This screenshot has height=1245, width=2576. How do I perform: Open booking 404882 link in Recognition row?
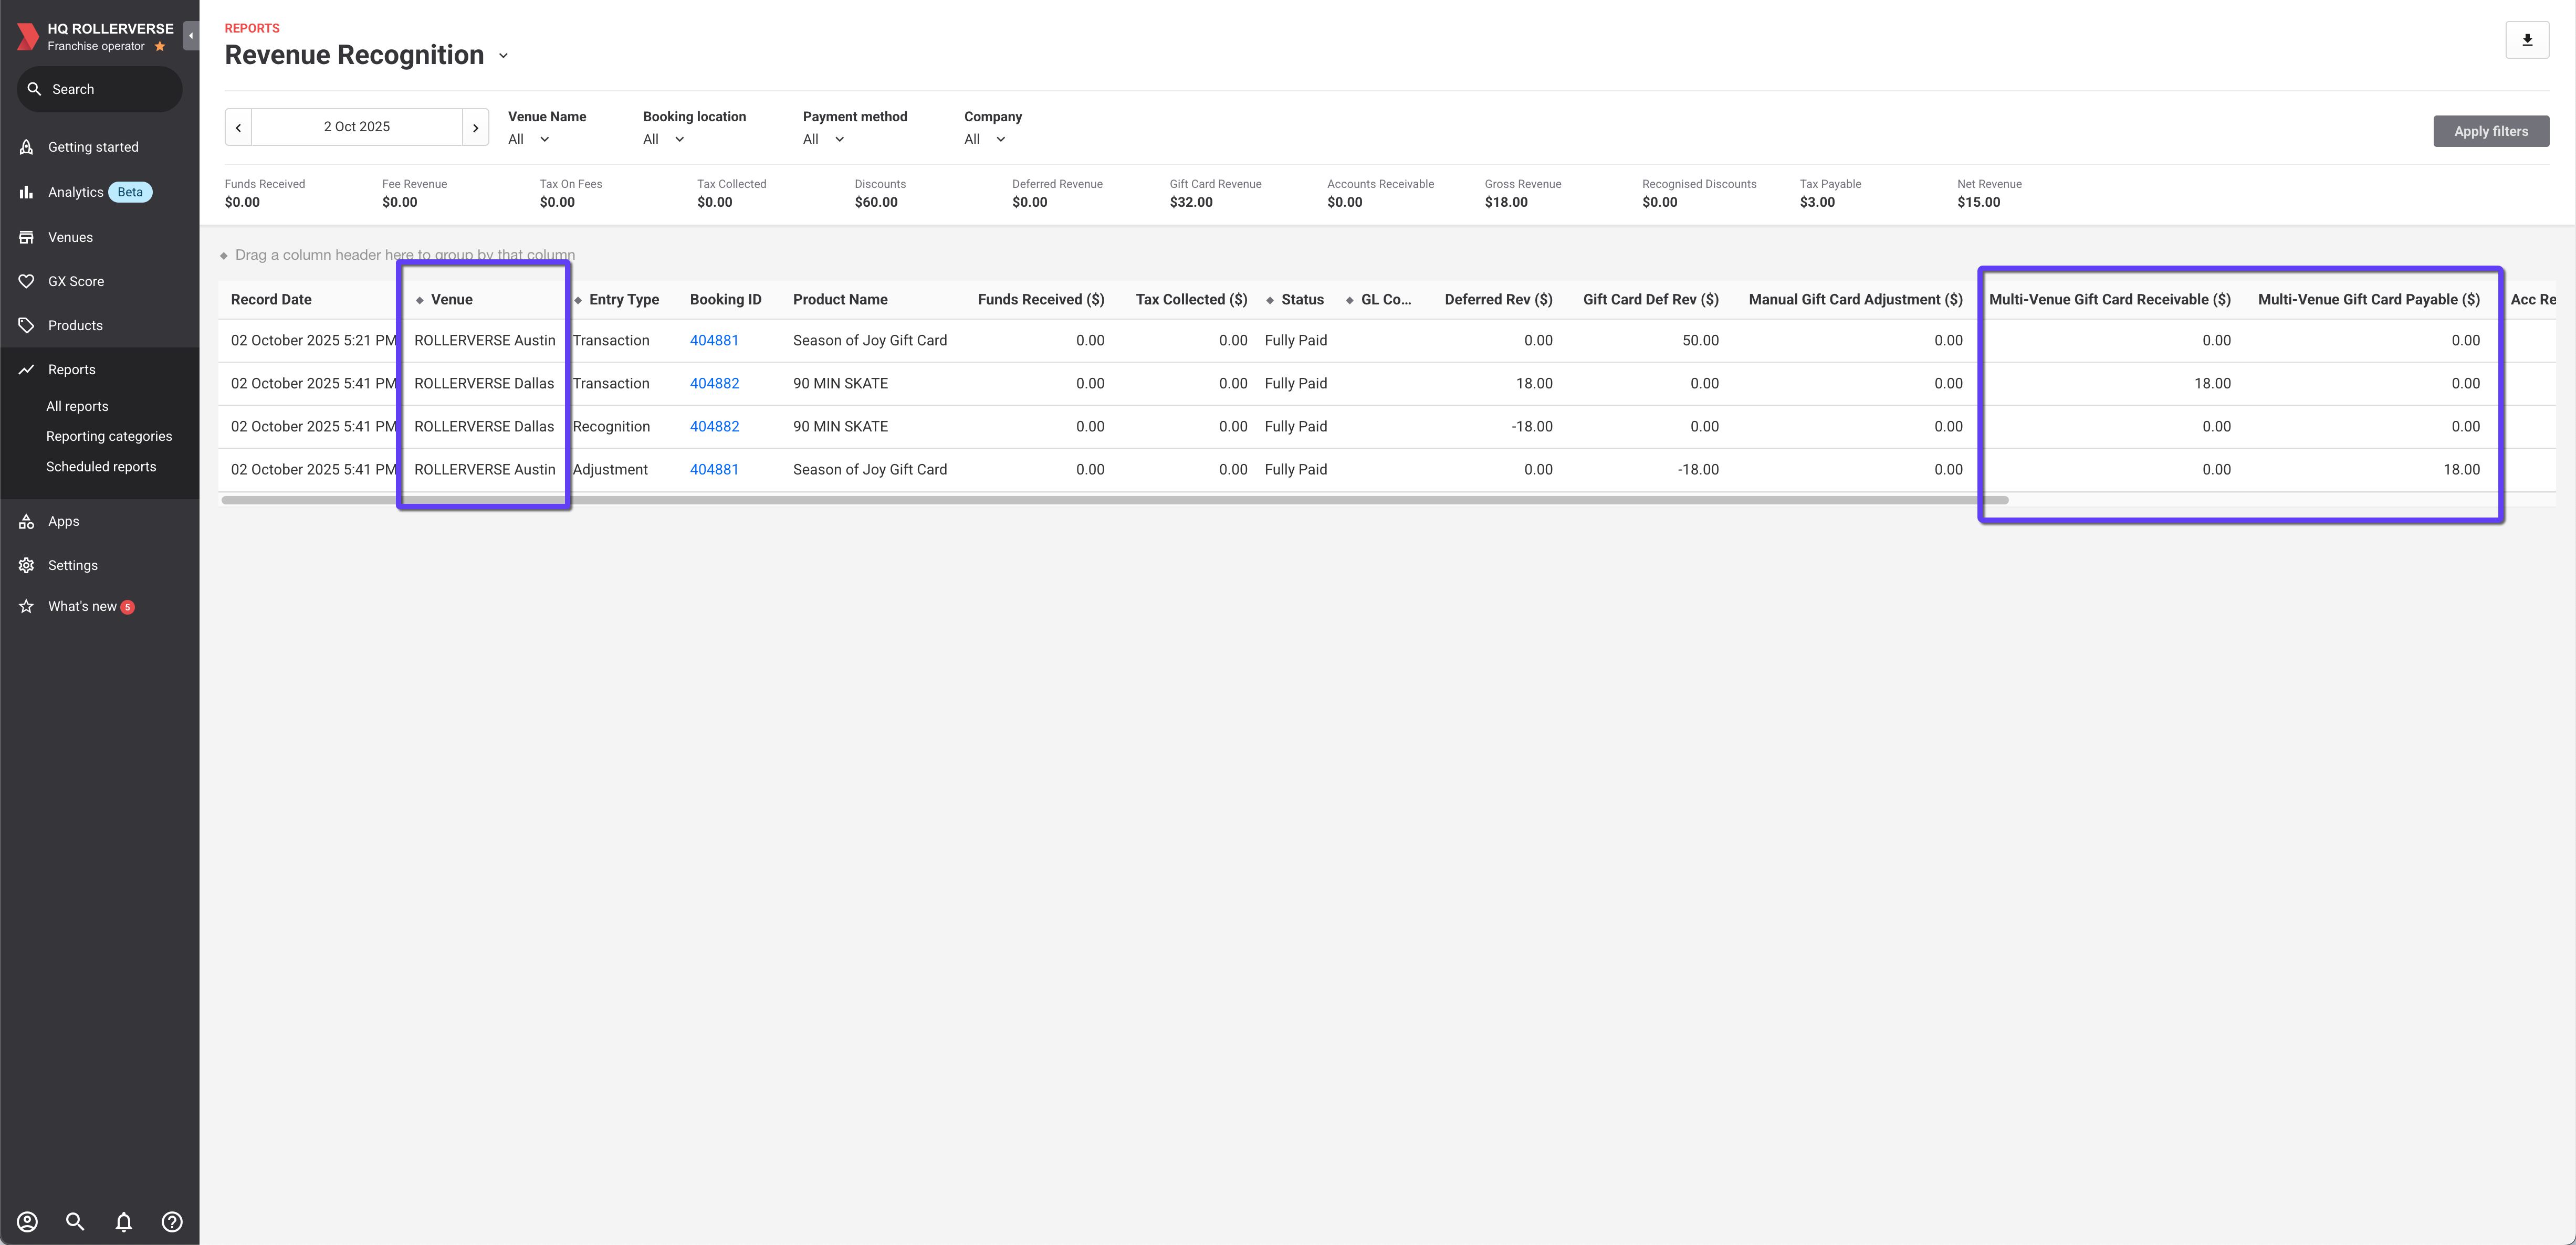tap(714, 426)
